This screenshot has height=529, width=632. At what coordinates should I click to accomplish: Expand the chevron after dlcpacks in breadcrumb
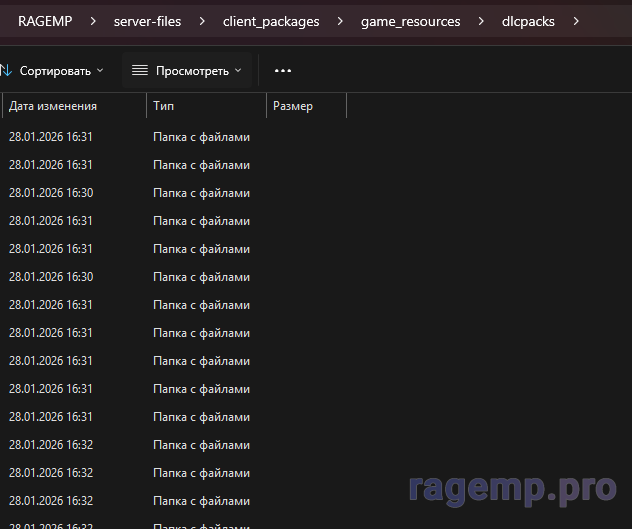[576, 21]
